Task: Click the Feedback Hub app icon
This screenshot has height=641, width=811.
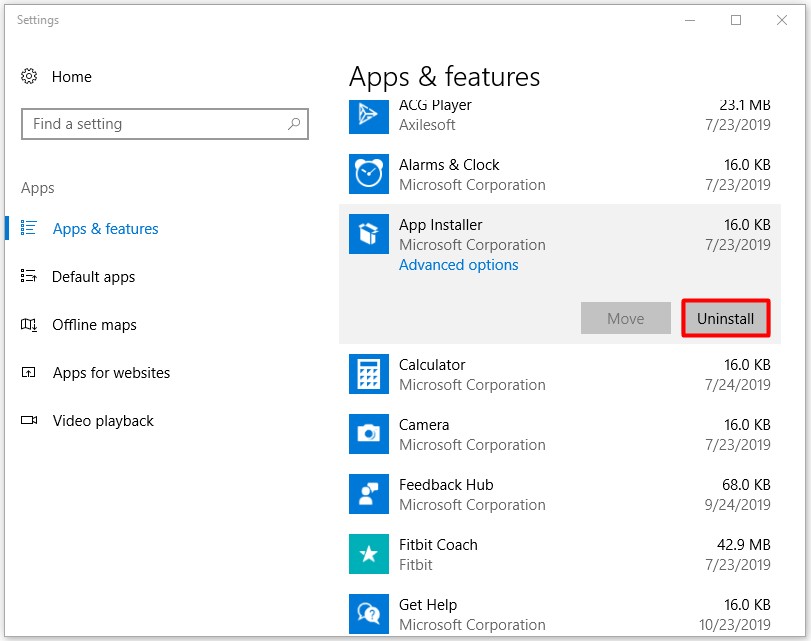Action: [x=369, y=494]
